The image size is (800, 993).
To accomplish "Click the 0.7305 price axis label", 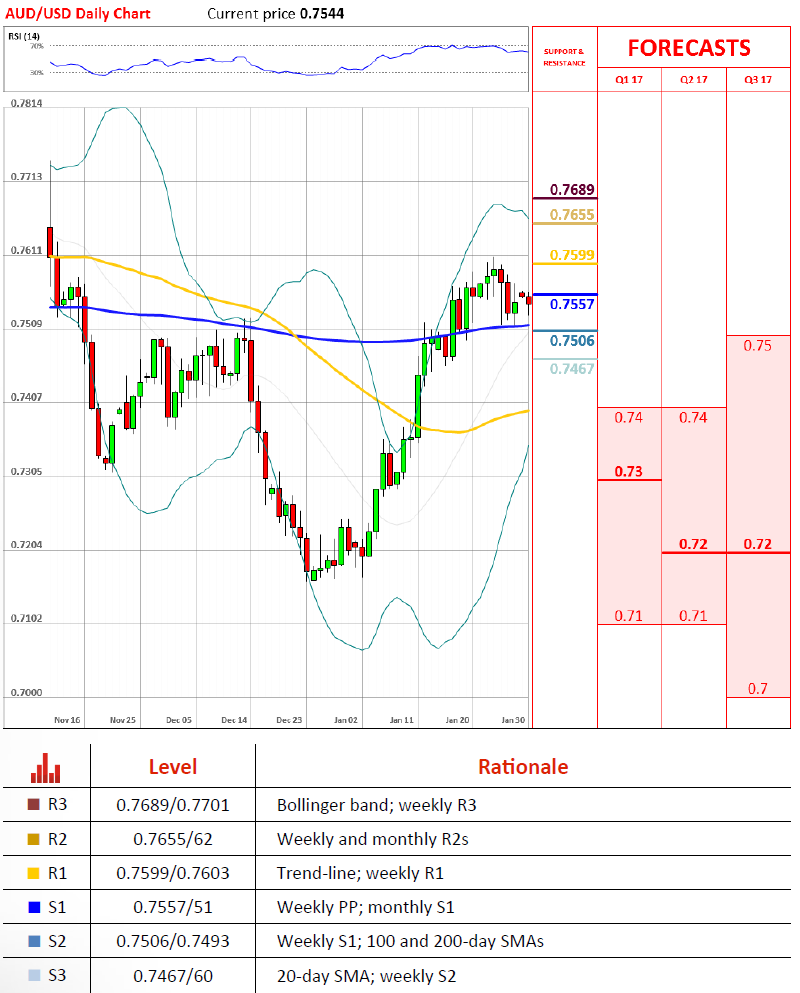I will click(27, 472).
